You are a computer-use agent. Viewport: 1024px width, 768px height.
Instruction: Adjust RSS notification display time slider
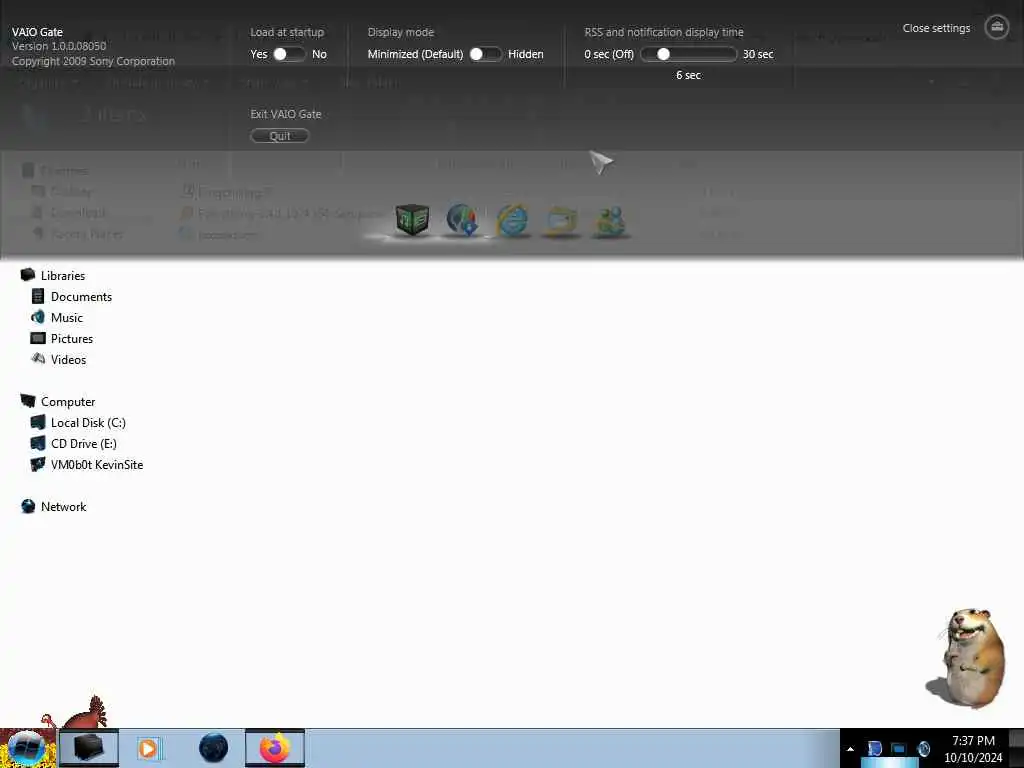click(x=688, y=54)
